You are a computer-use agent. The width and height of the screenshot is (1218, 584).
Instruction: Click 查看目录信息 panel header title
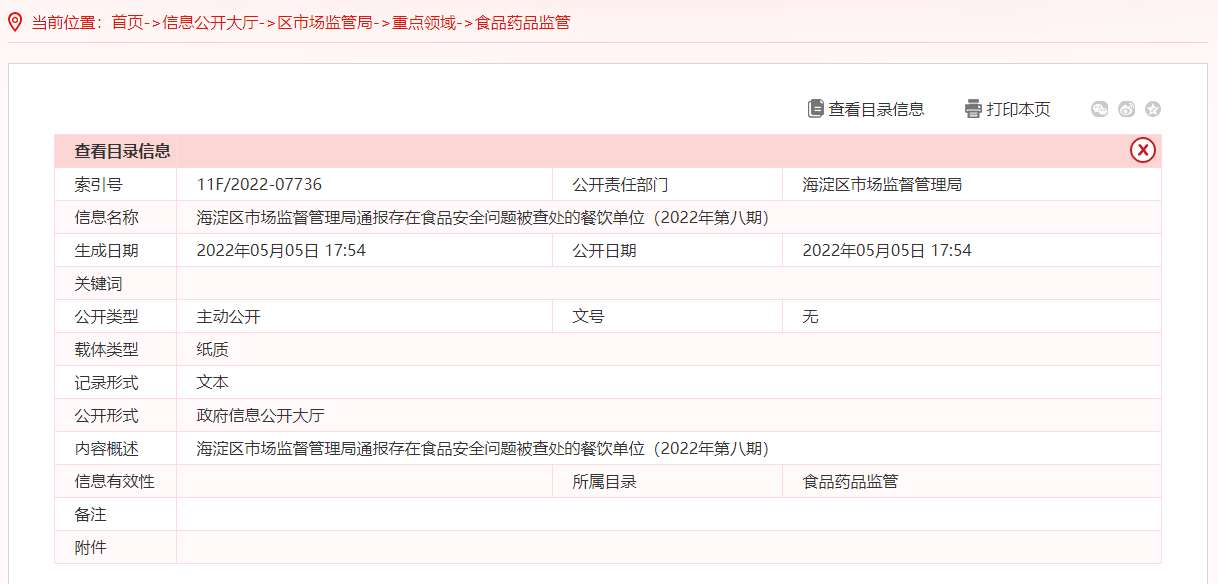click(122, 151)
